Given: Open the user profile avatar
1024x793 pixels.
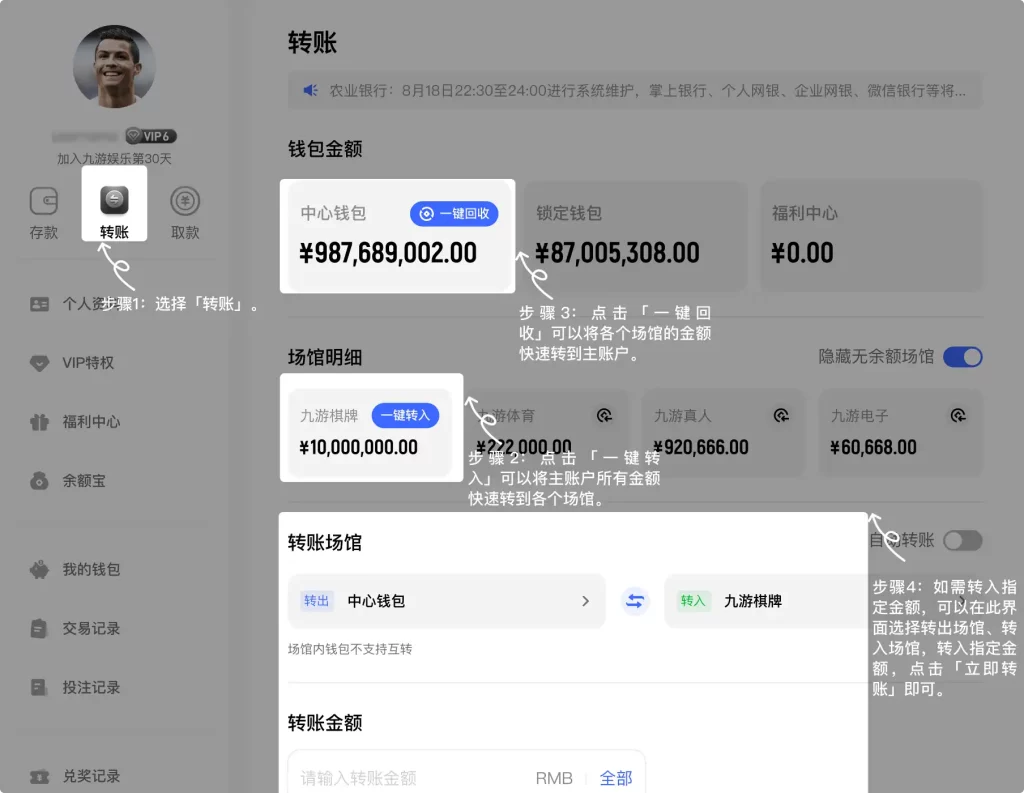Looking at the screenshot, I should tap(114, 67).
